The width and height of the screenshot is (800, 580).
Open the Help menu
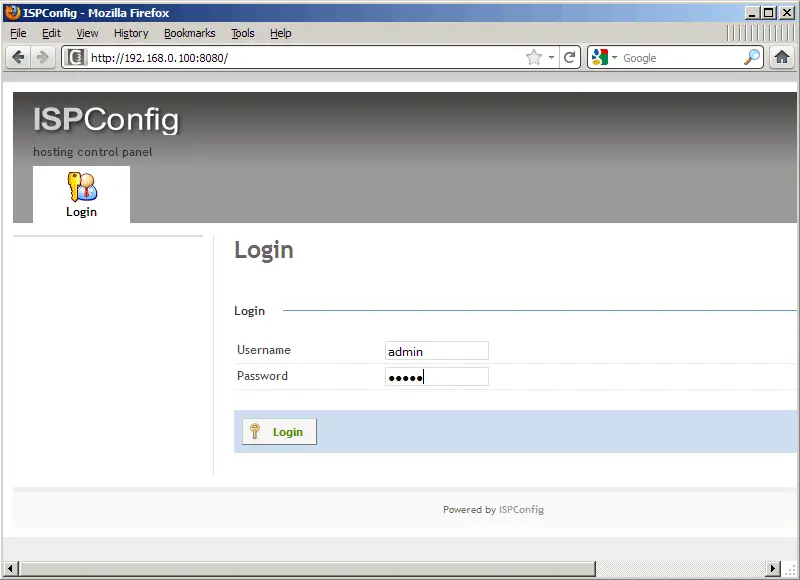point(281,33)
